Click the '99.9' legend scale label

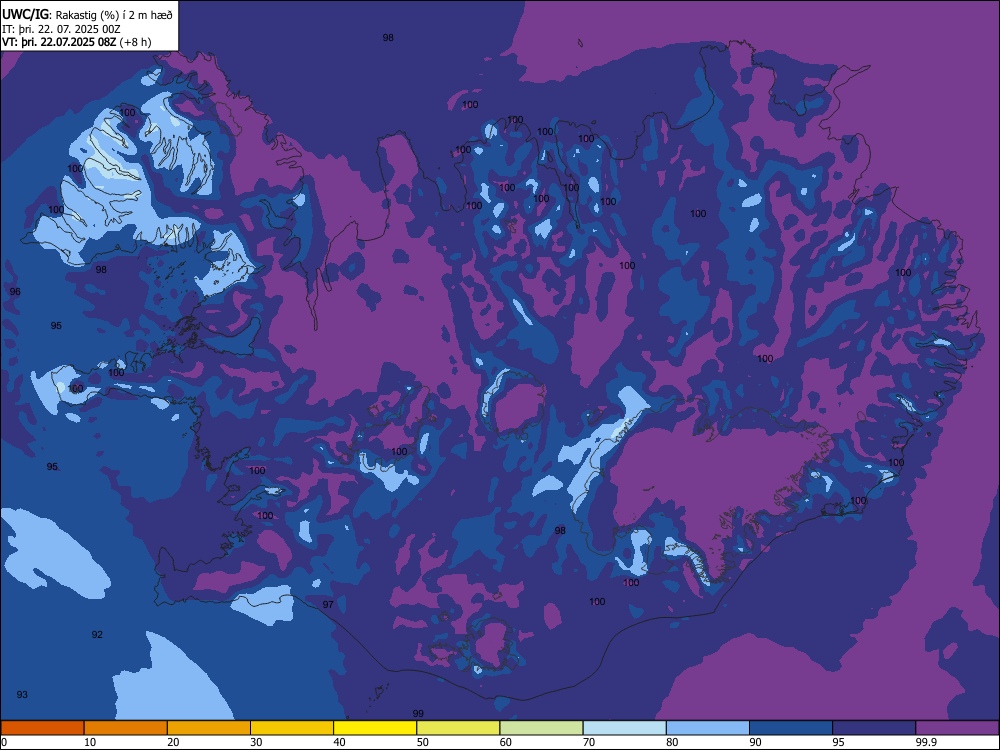coord(925,742)
